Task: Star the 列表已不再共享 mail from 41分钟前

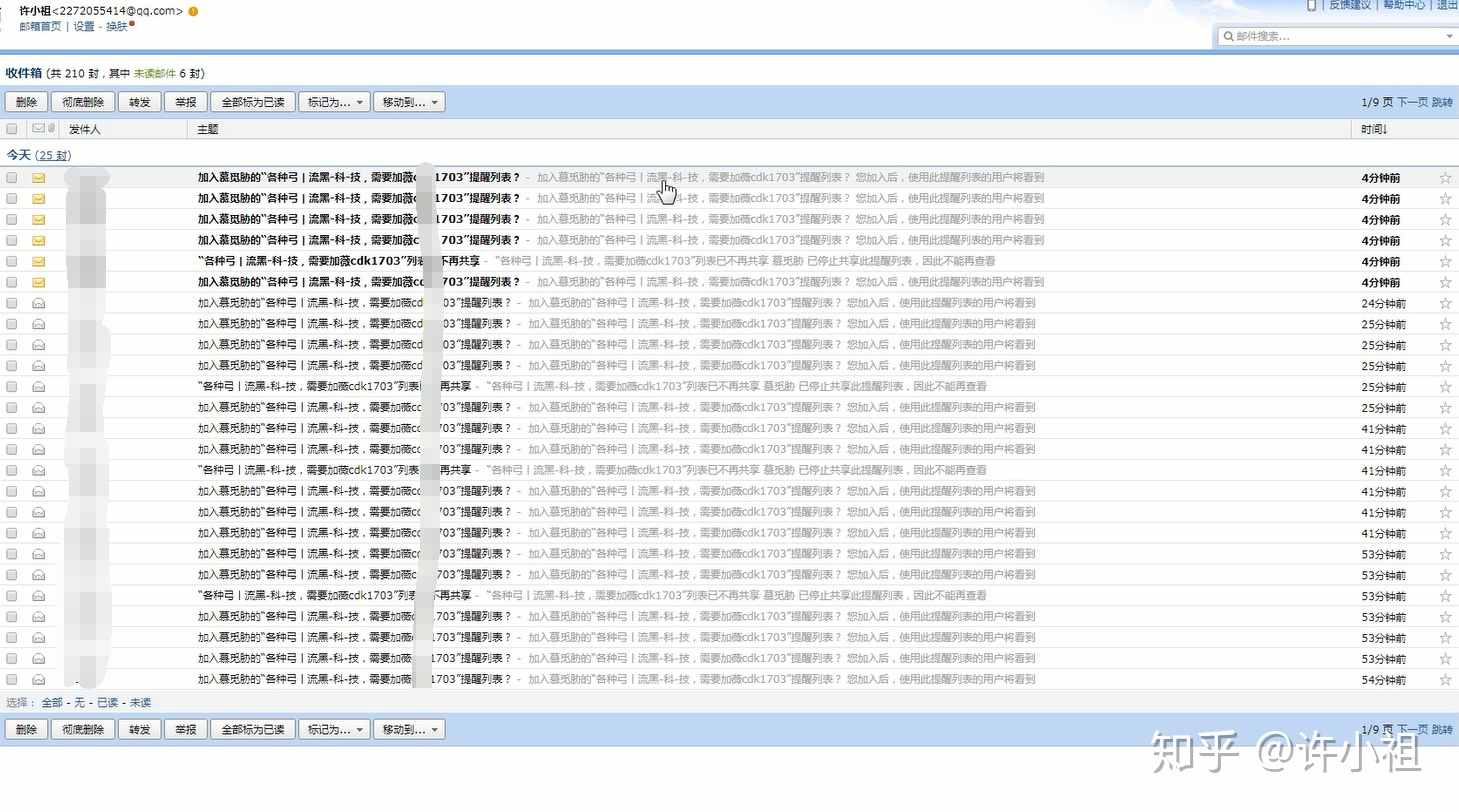Action: click(1445, 471)
